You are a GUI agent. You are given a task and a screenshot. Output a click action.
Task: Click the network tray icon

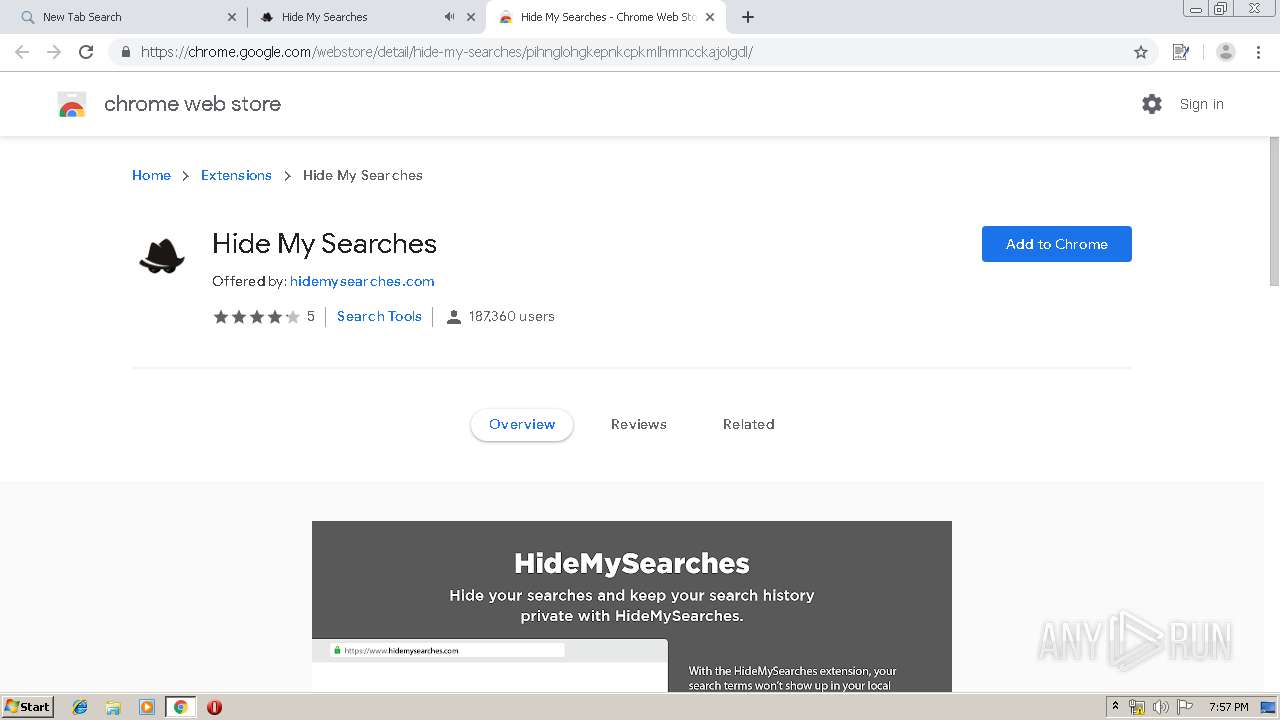pyautogui.click(x=1137, y=707)
